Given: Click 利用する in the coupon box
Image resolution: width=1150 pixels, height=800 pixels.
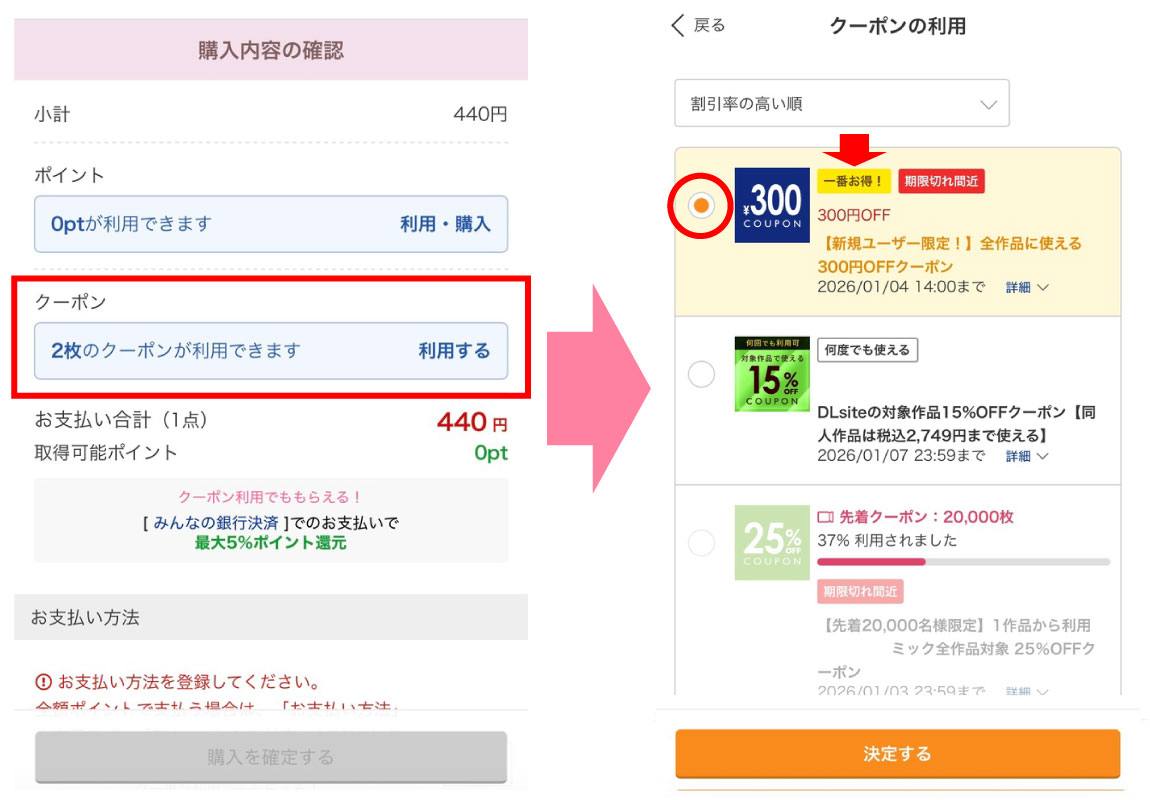Looking at the screenshot, I should tap(454, 350).
